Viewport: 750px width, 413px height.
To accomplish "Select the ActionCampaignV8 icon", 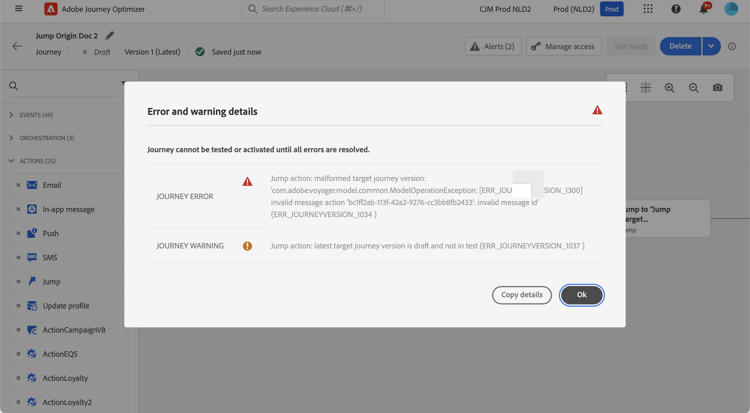I will [32, 330].
